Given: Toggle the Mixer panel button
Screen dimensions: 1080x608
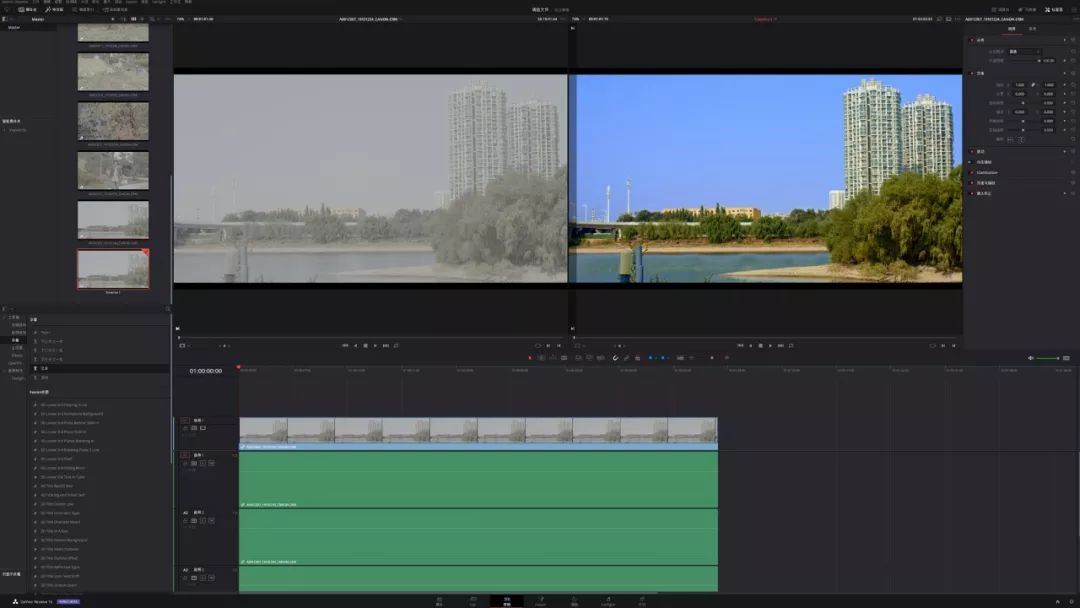Looking at the screenshot, I should pos(1000,10).
